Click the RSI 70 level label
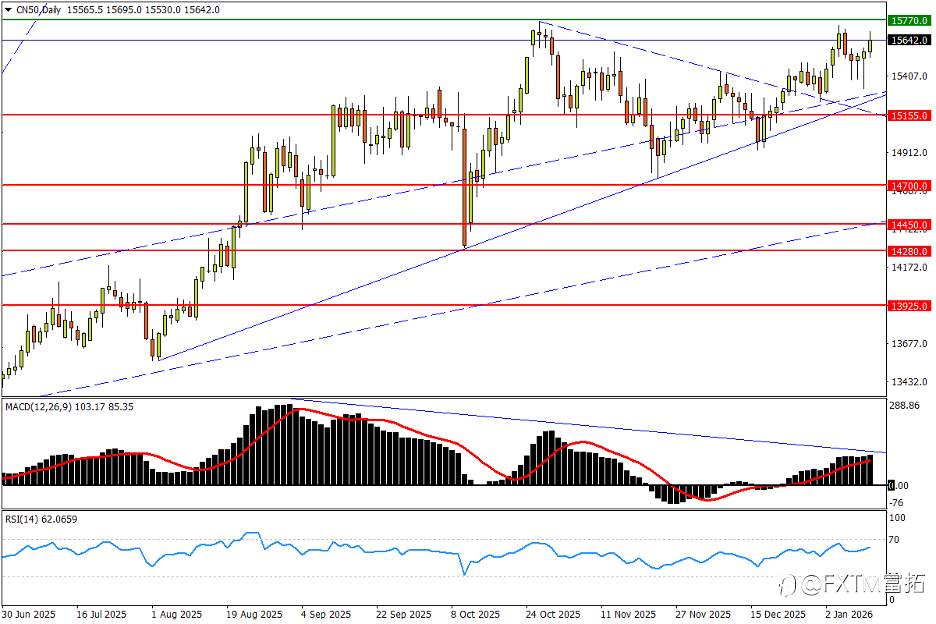Image resolution: width=936 pixels, height=624 pixels. point(894,540)
